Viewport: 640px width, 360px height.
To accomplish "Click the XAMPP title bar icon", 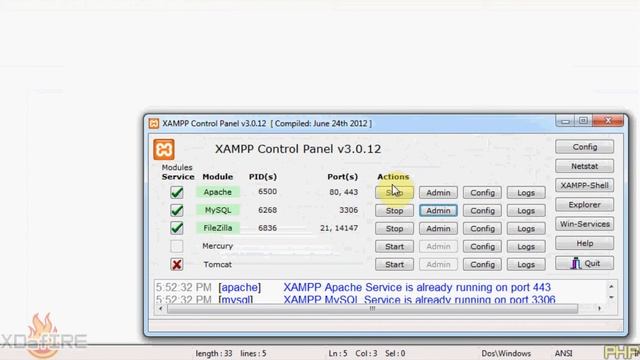I will (x=154, y=123).
